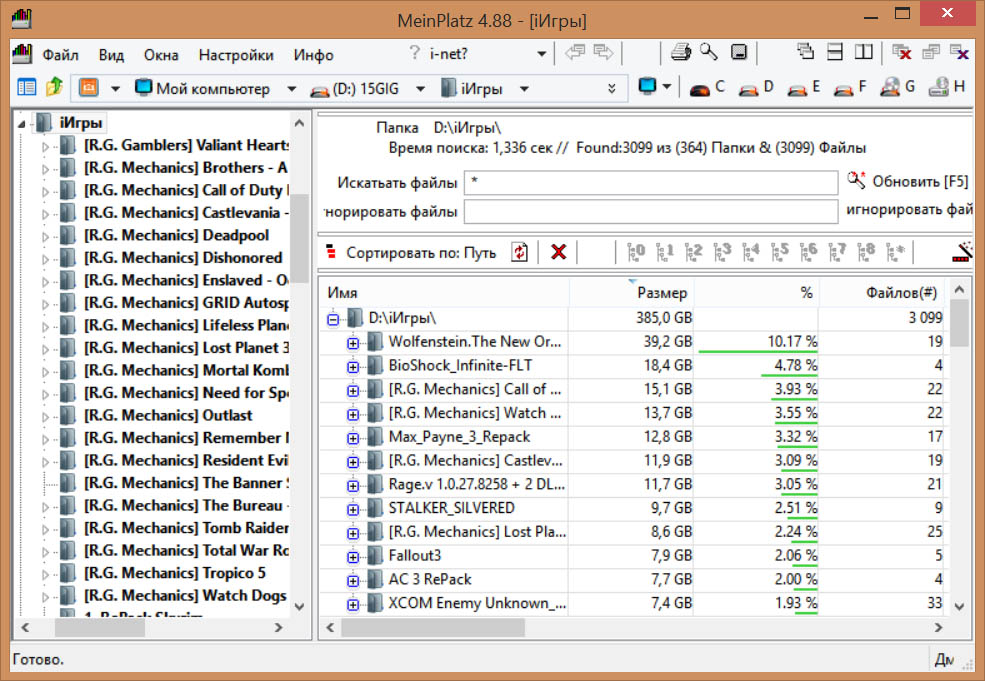Open the monitor icon dropdown arrow
The width and height of the screenshot is (985, 681).
pos(667,87)
